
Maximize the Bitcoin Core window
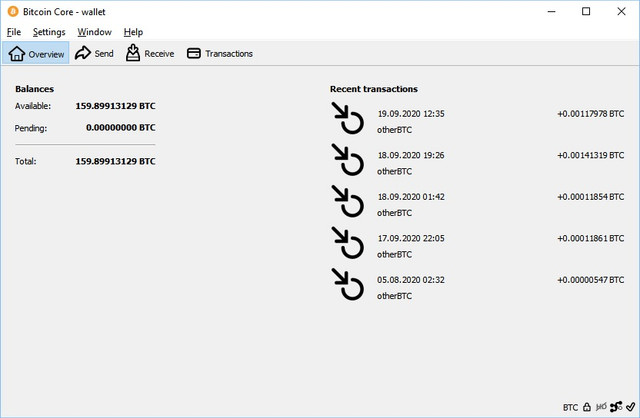pyautogui.click(x=586, y=11)
